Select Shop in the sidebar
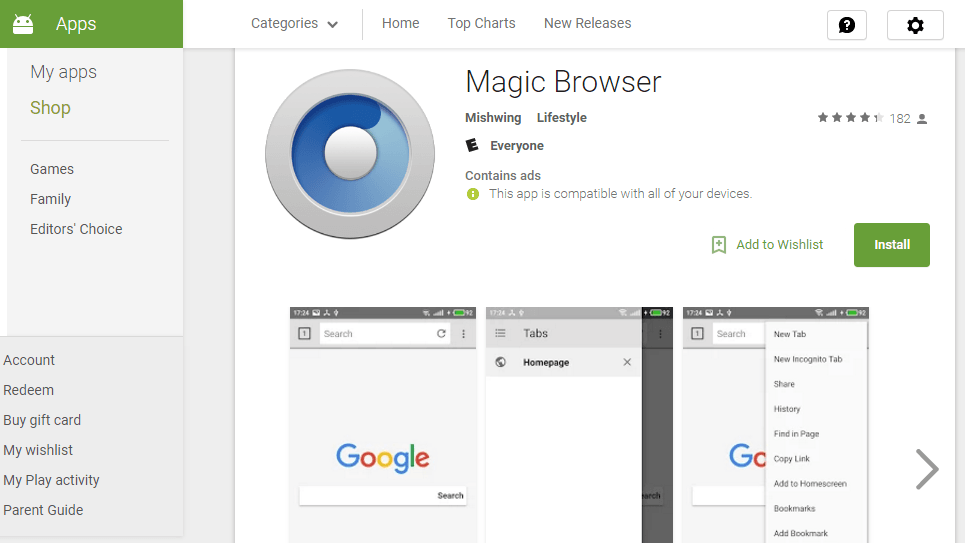 (50, 108)
